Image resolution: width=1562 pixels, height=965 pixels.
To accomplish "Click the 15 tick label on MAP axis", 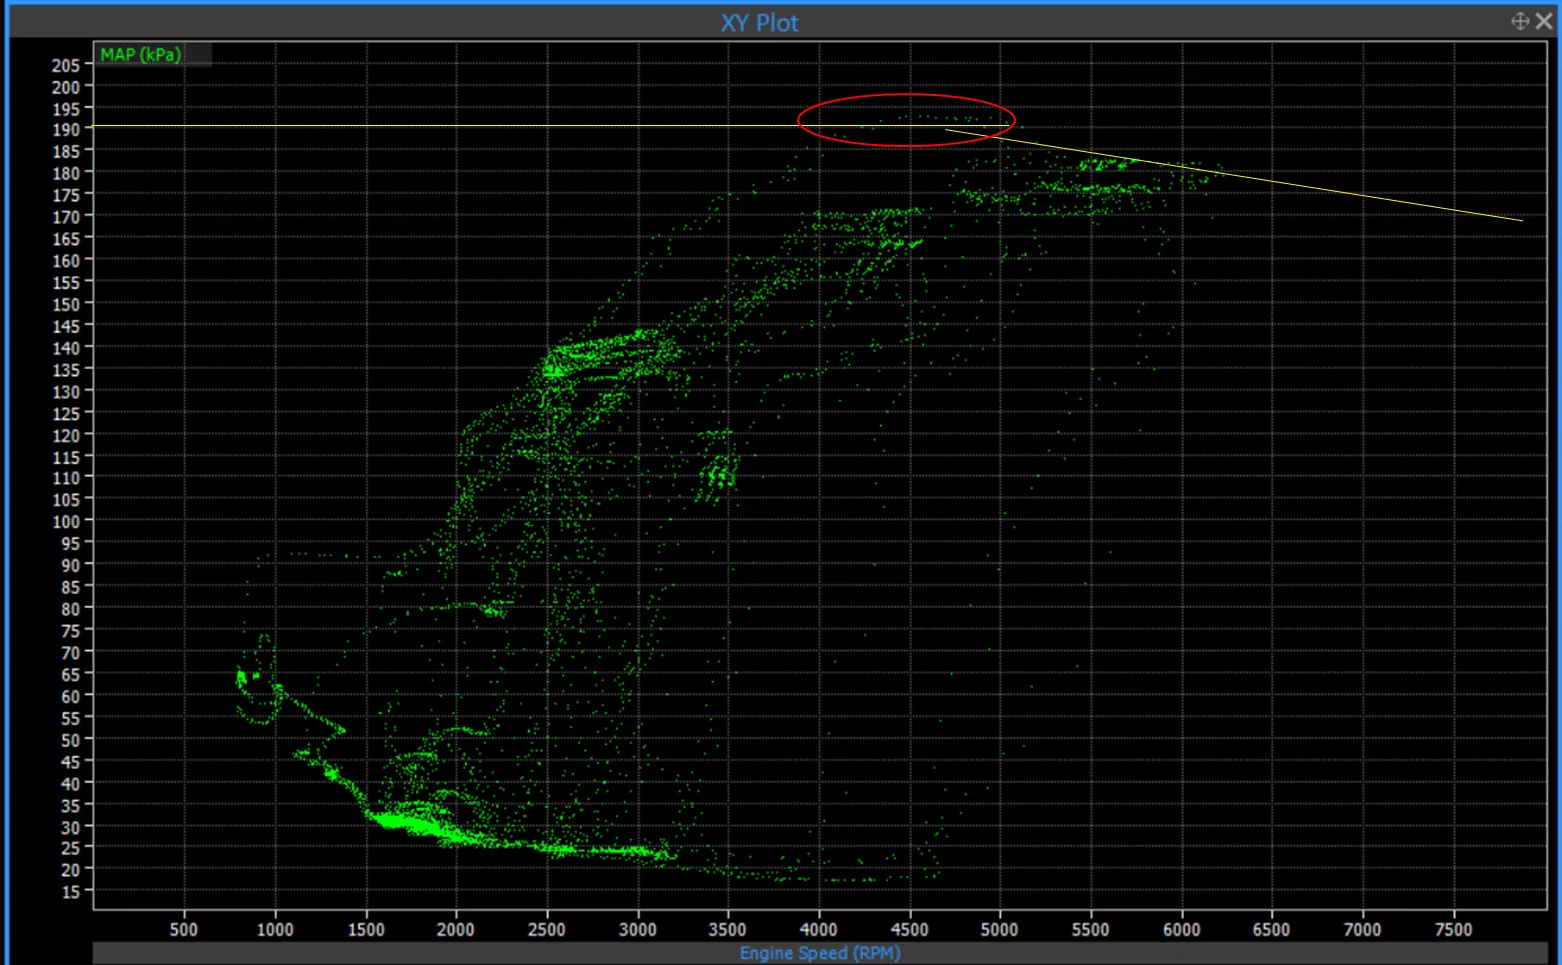I will coord(70,892).
